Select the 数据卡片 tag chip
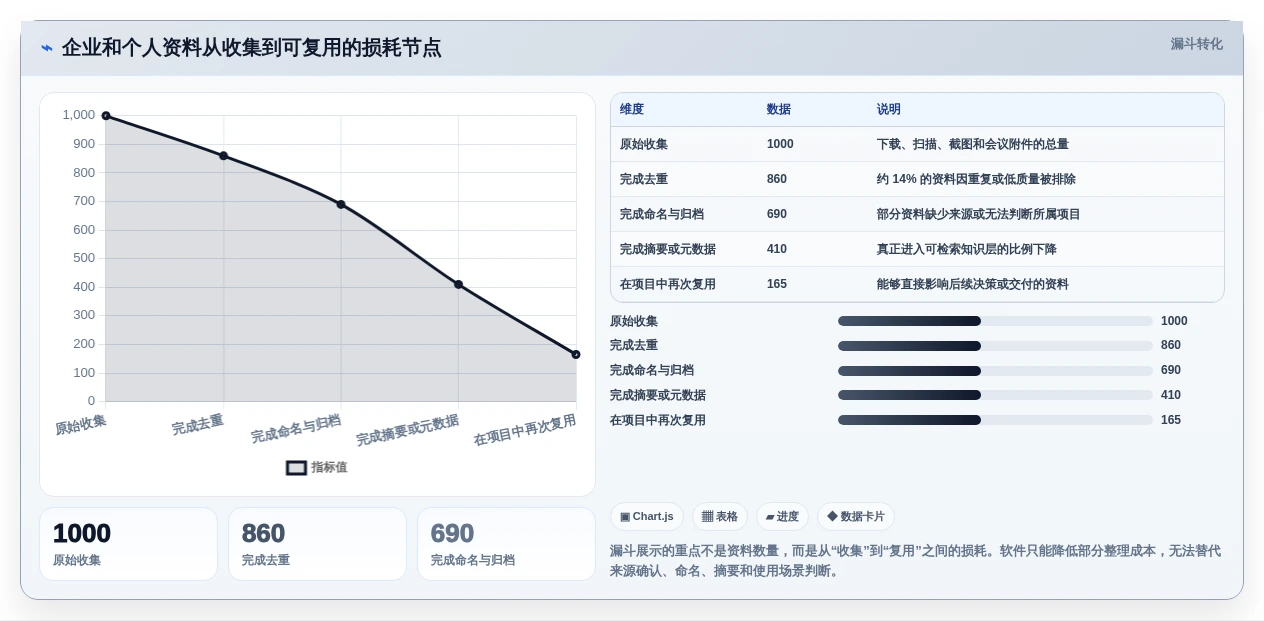Viewport: 1264px width, 621px height. pyautogui.click(x=856, y=517)
